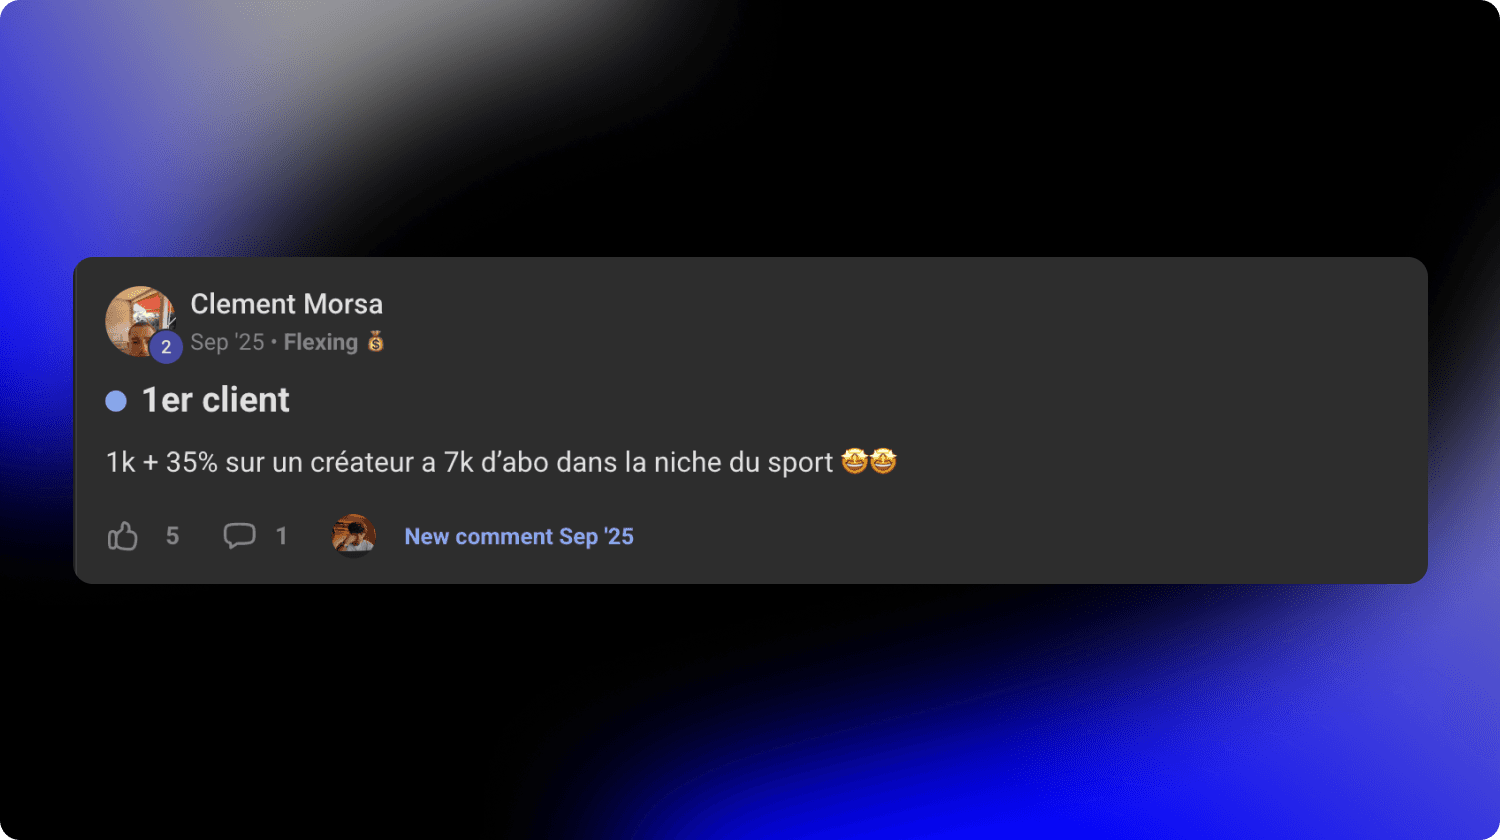Click the level 2 badge on avatar
Screen dimensions: 1500x840
(166, 347)
